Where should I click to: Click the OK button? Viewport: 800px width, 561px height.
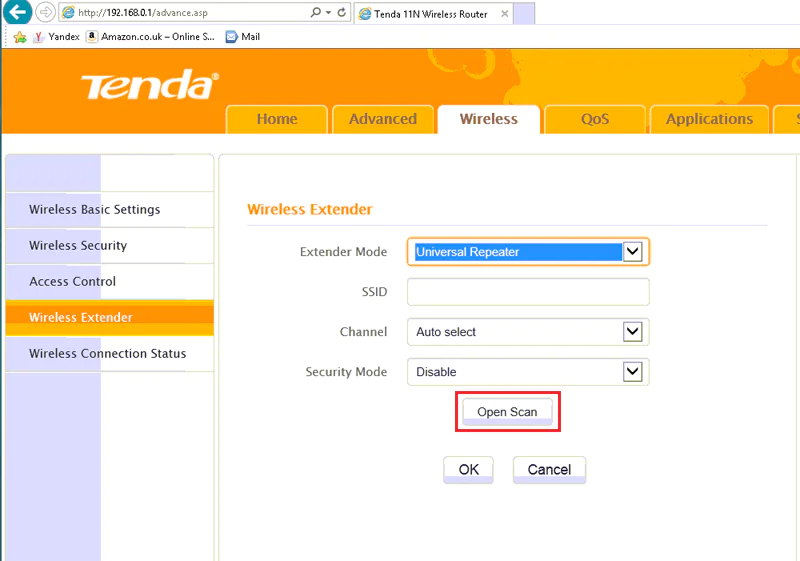tap(468, 470)
